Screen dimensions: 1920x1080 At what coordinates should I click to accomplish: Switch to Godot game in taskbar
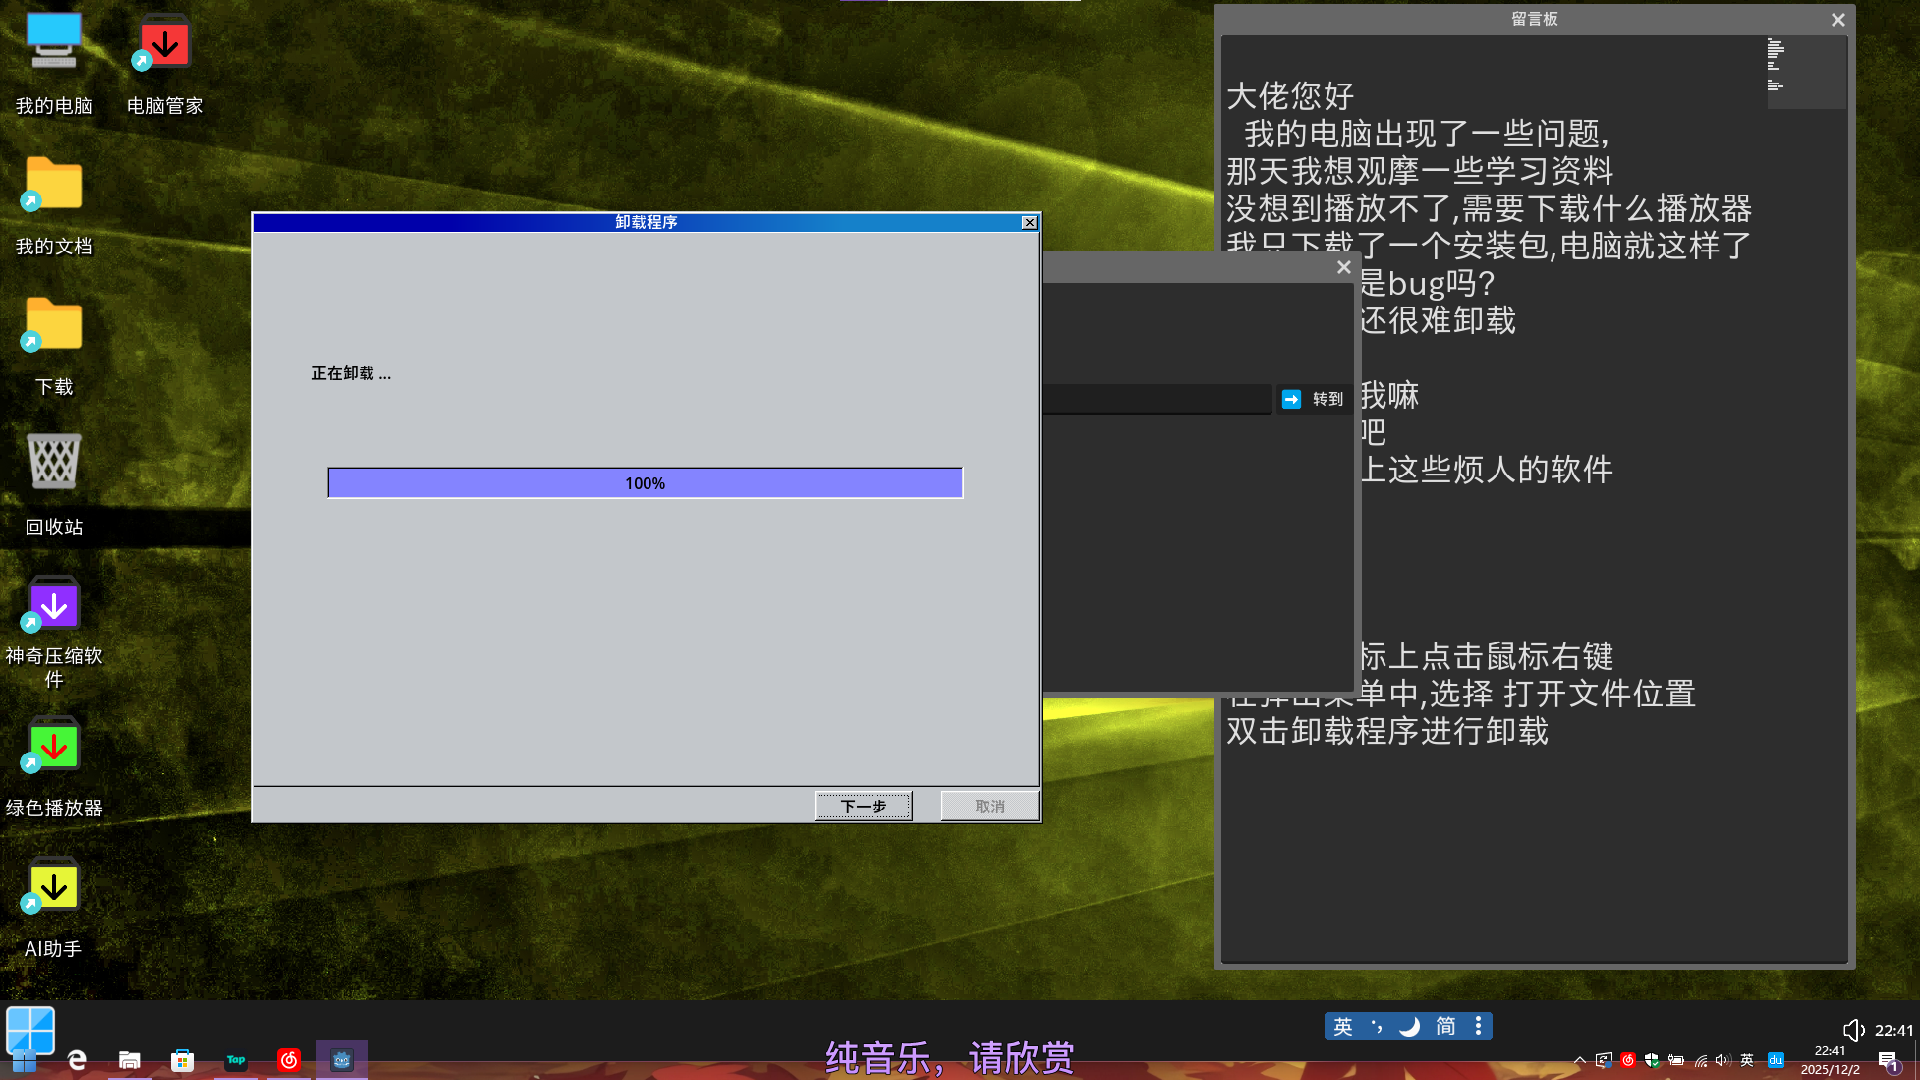coord(341,1060)
